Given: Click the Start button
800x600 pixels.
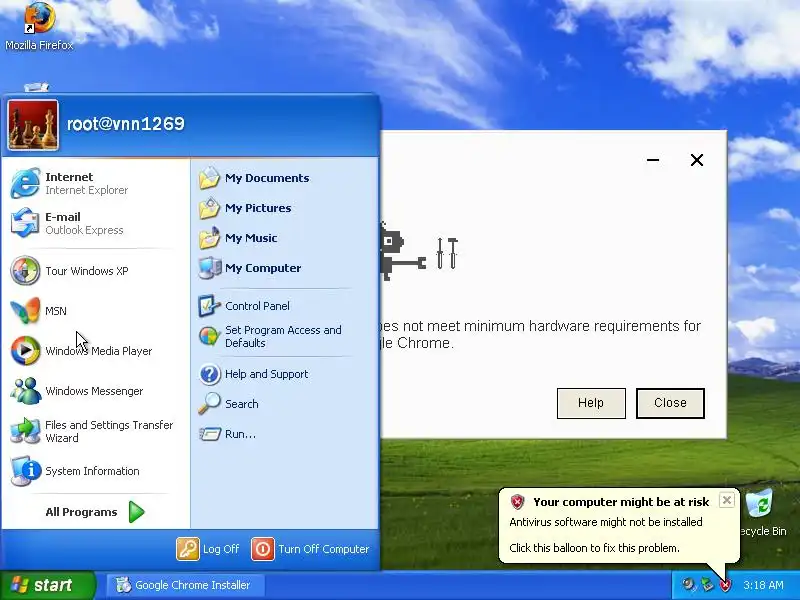Looking at the screenshot, I should (x=48, y=585).
